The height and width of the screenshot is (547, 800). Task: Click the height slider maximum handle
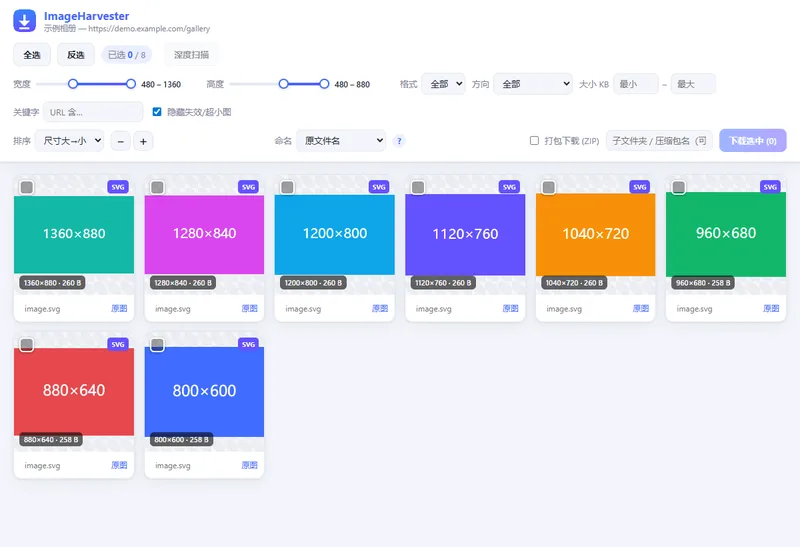[x=324, y=84]
